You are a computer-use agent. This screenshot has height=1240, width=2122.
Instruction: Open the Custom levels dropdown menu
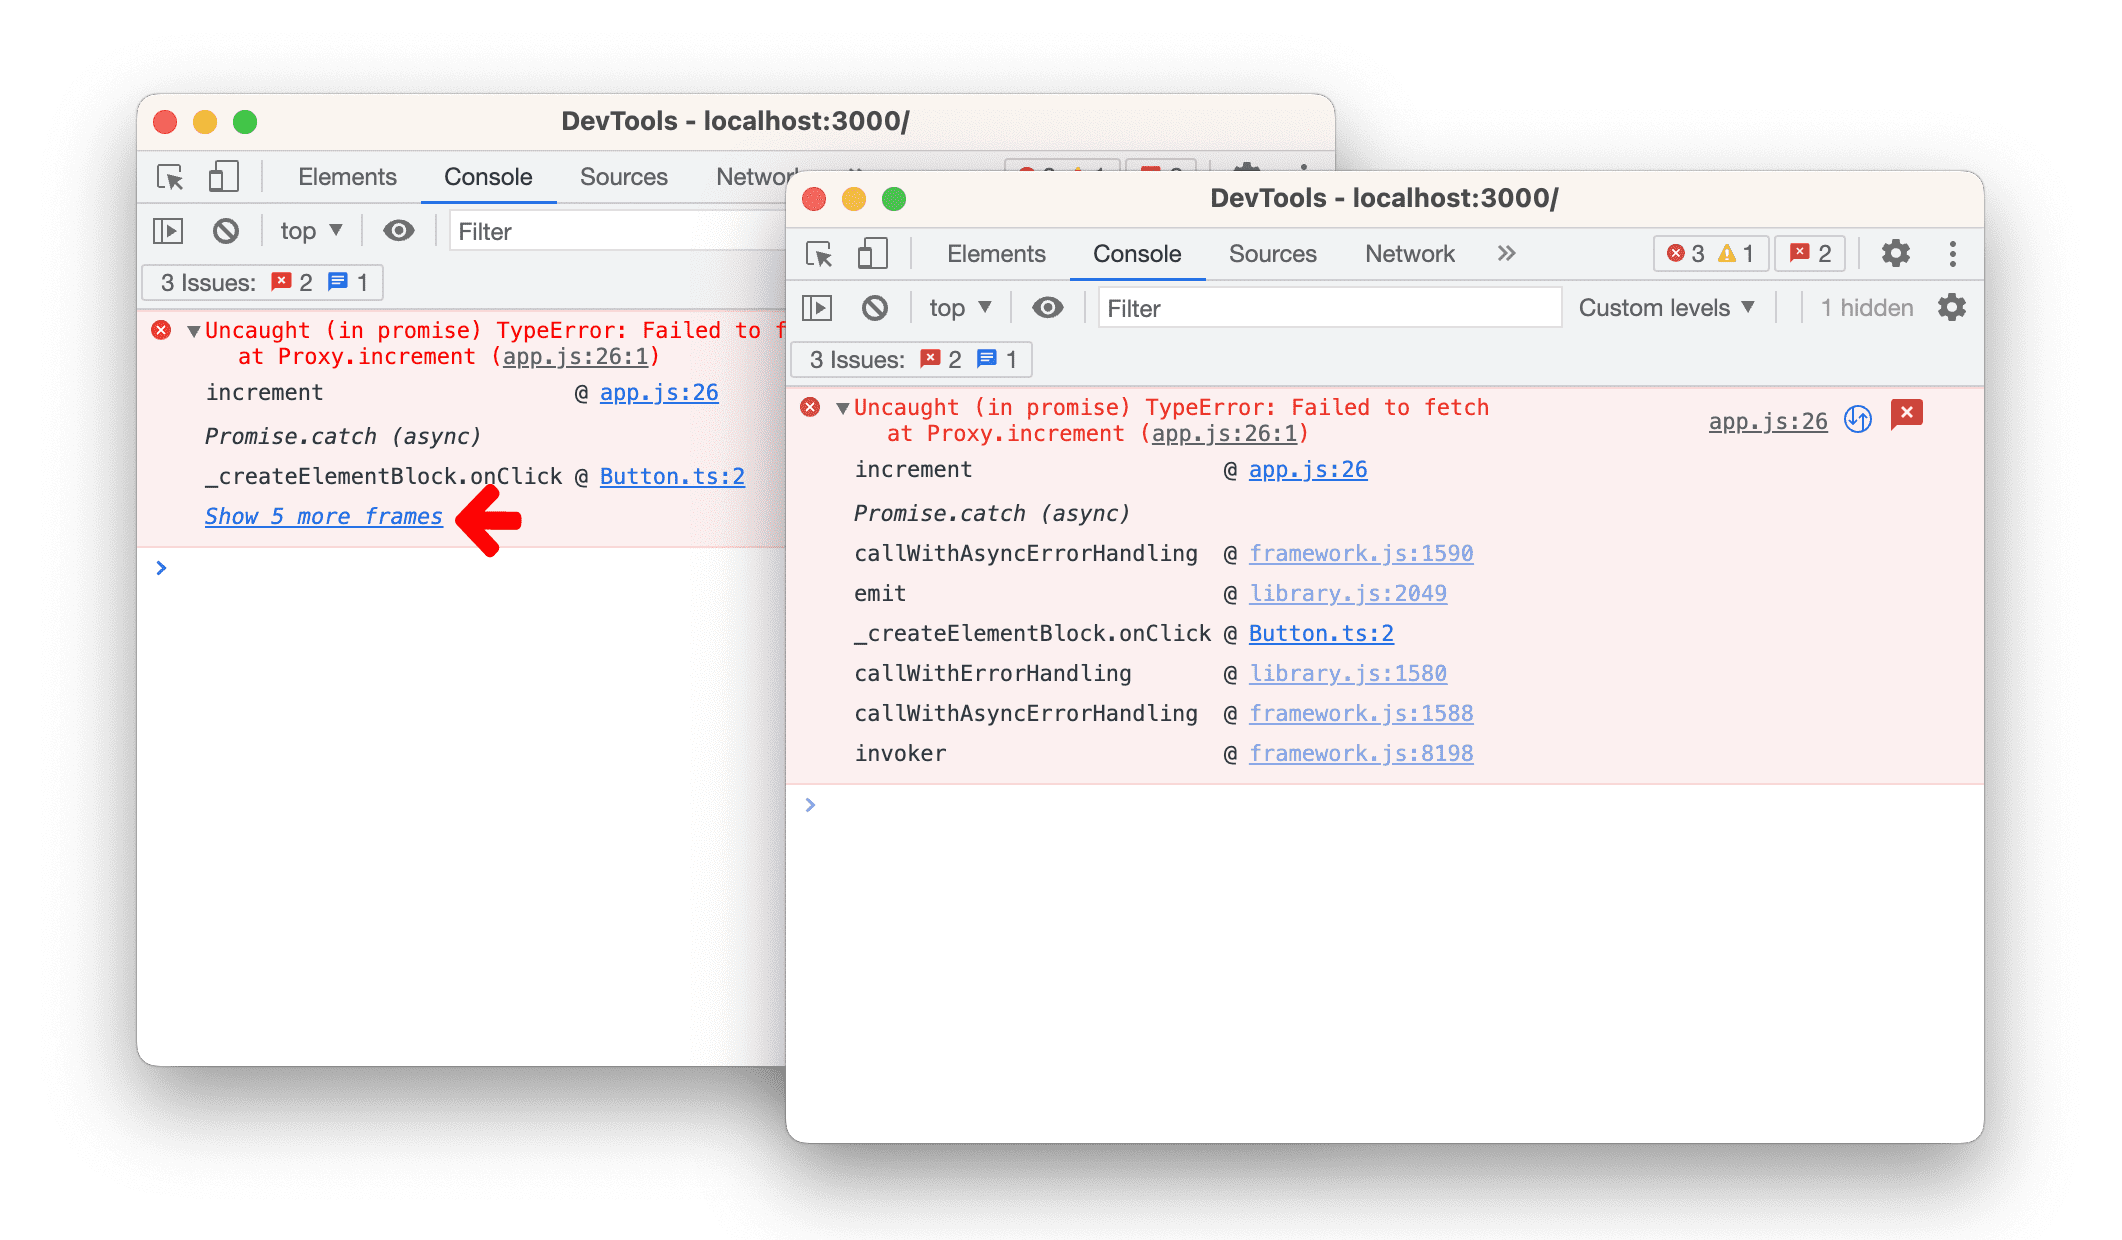1666,309
